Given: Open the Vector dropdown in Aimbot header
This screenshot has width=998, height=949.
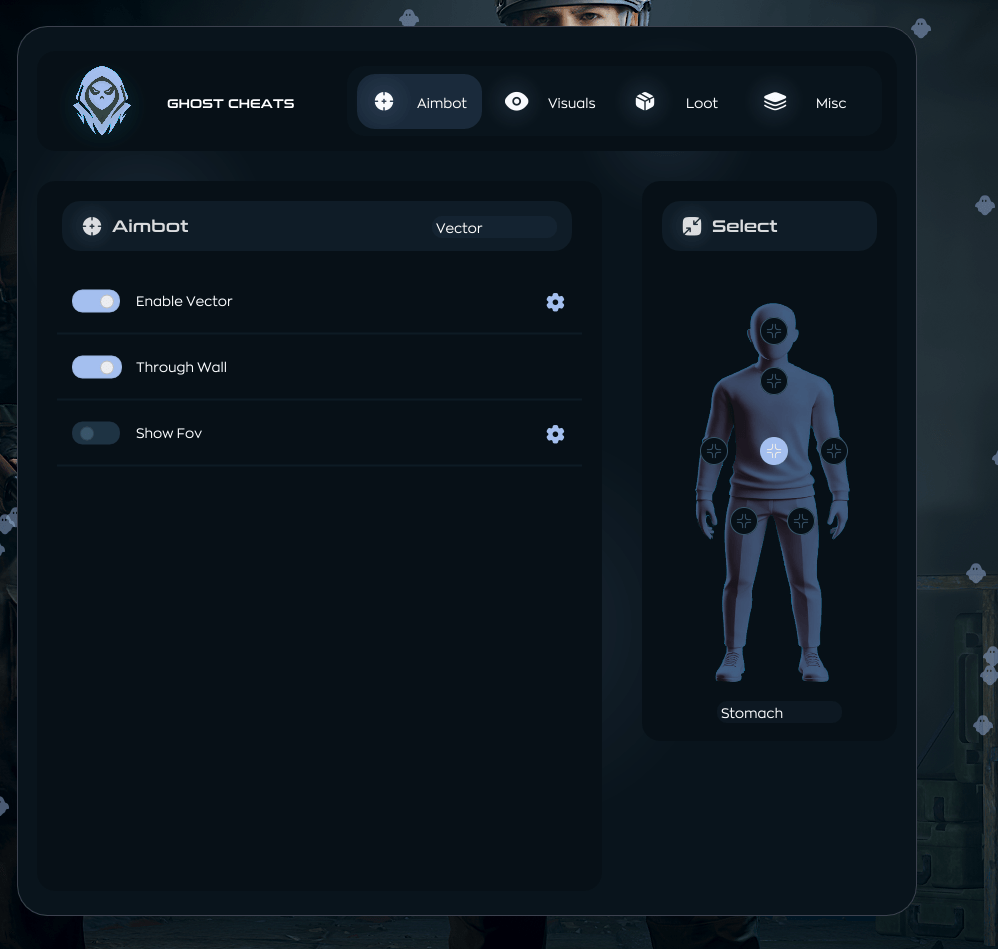Looking at the screenshot, I should pos(494,228).
